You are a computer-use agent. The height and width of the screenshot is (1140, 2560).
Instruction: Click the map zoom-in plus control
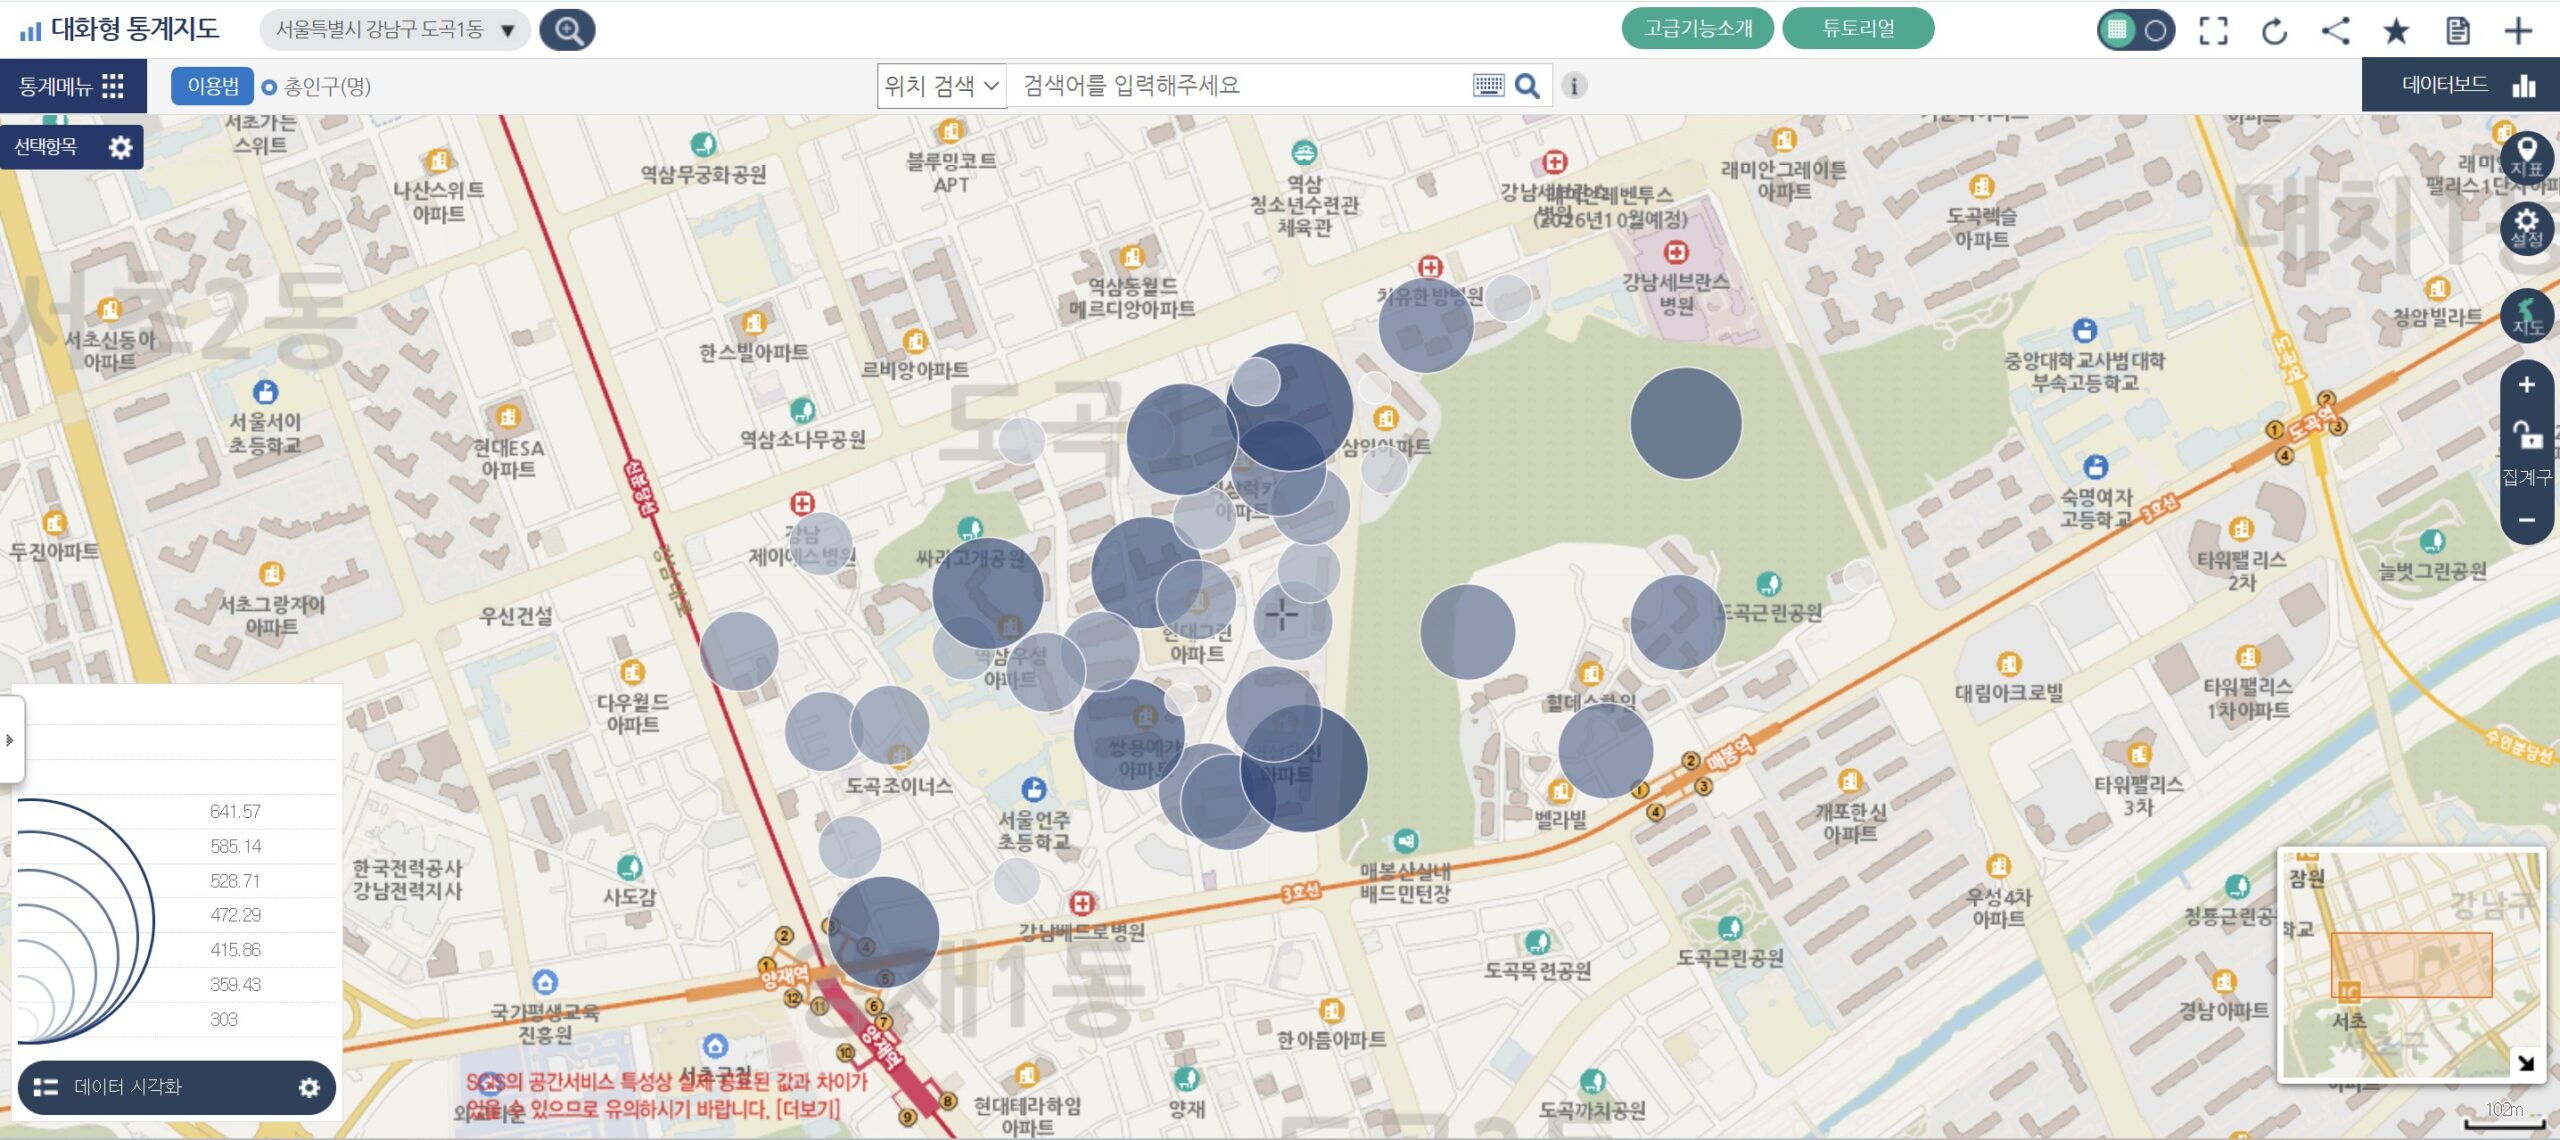2526,385
